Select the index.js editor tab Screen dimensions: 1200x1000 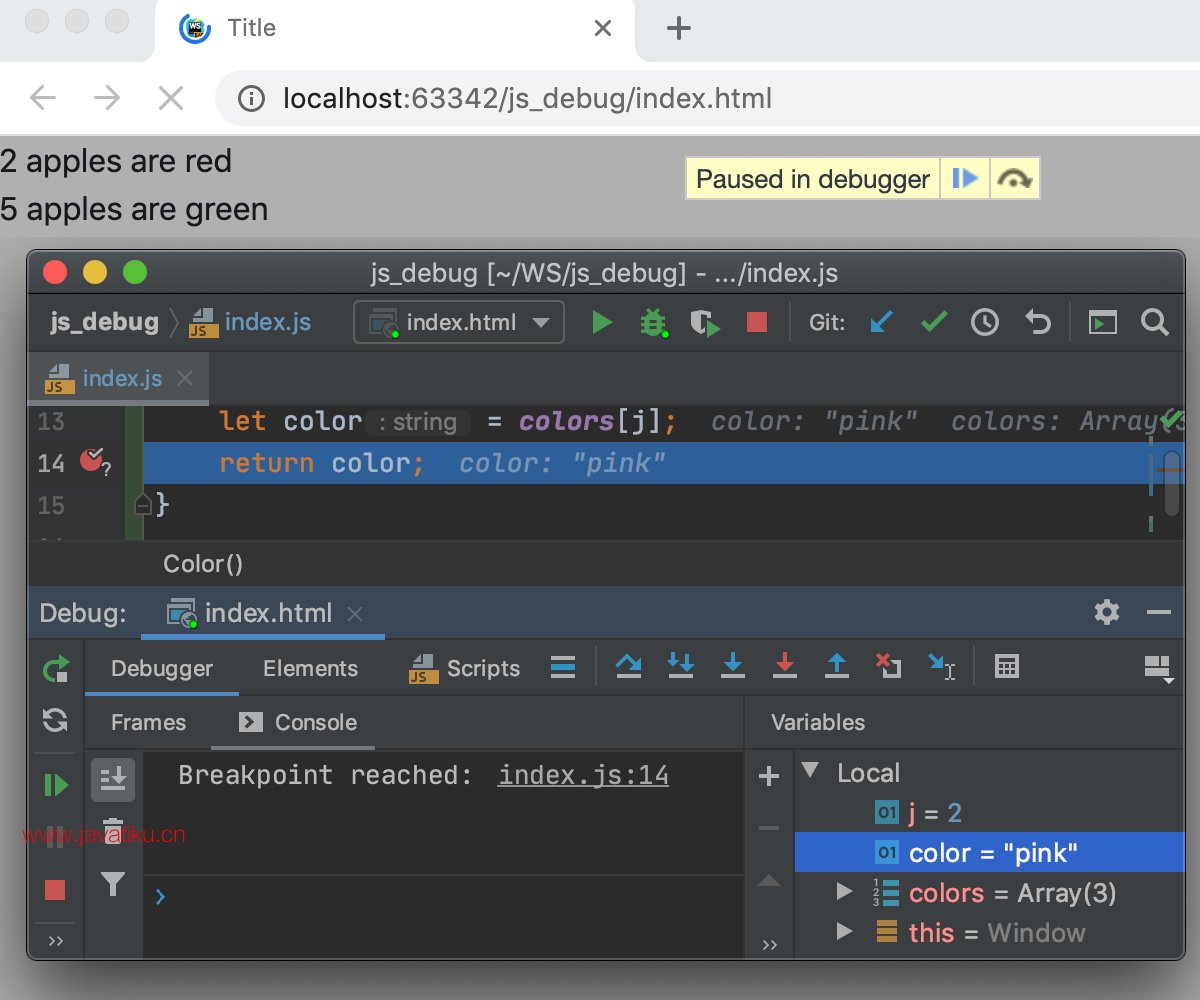[118, 378]
